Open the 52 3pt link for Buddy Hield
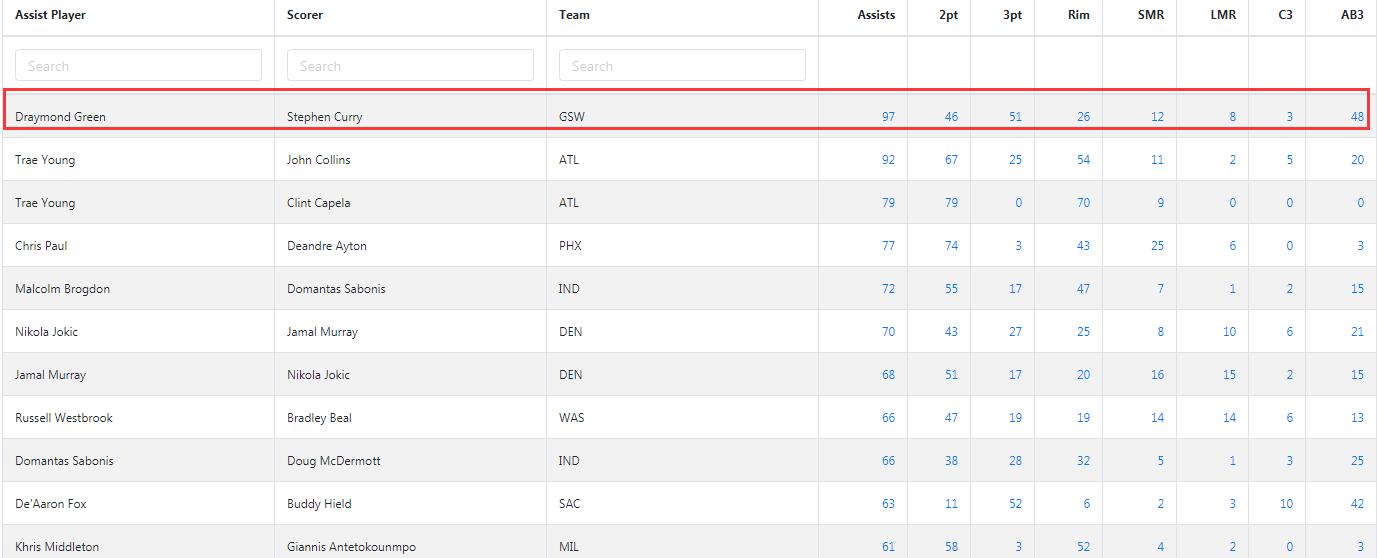 (1015, 504)
